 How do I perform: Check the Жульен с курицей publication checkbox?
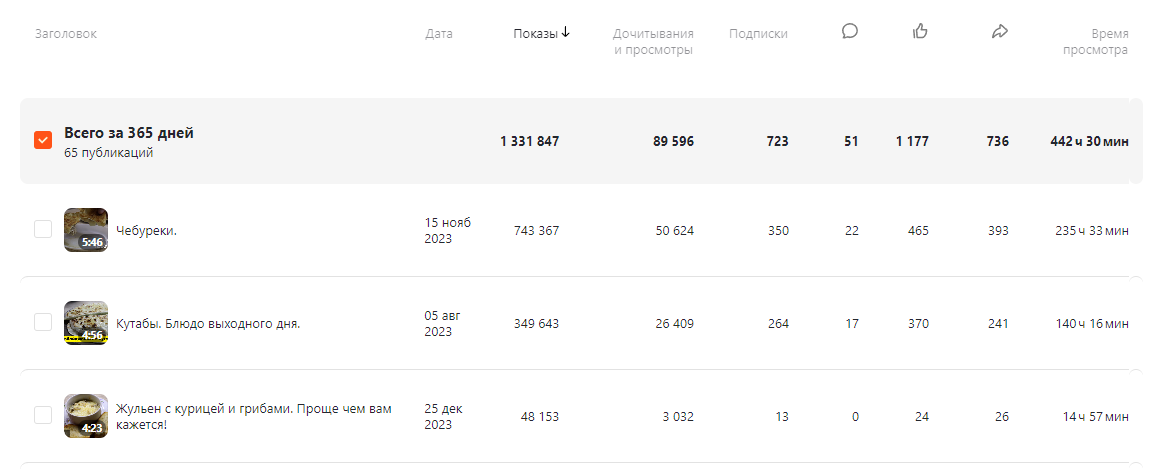coord(43,415)
